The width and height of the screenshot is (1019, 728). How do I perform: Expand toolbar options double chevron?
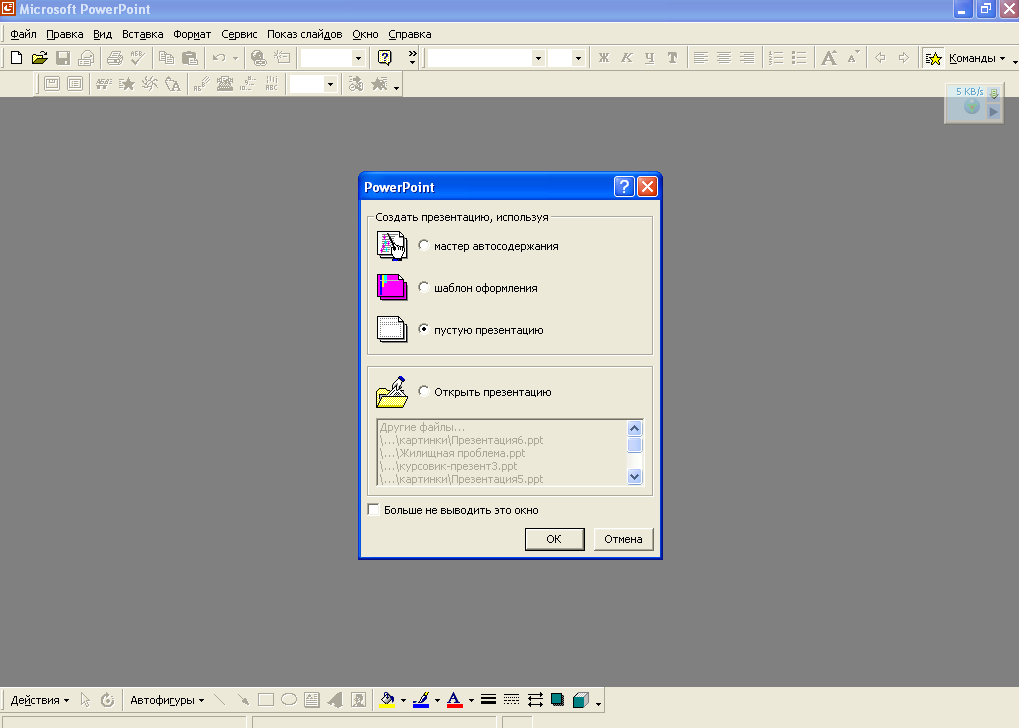tap(413, 58)
